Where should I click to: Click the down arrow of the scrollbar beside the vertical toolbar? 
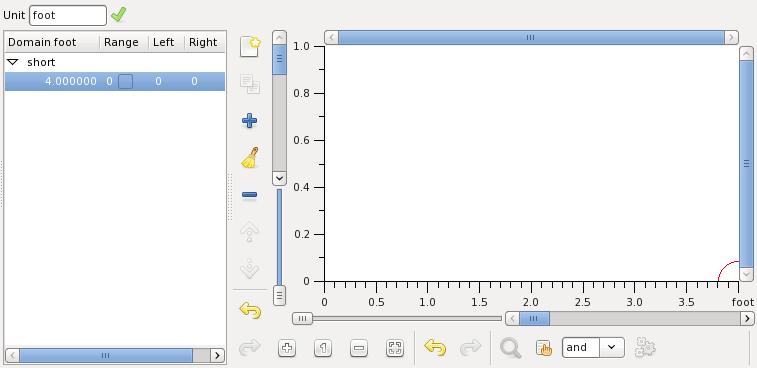click(x=280, y=178)
